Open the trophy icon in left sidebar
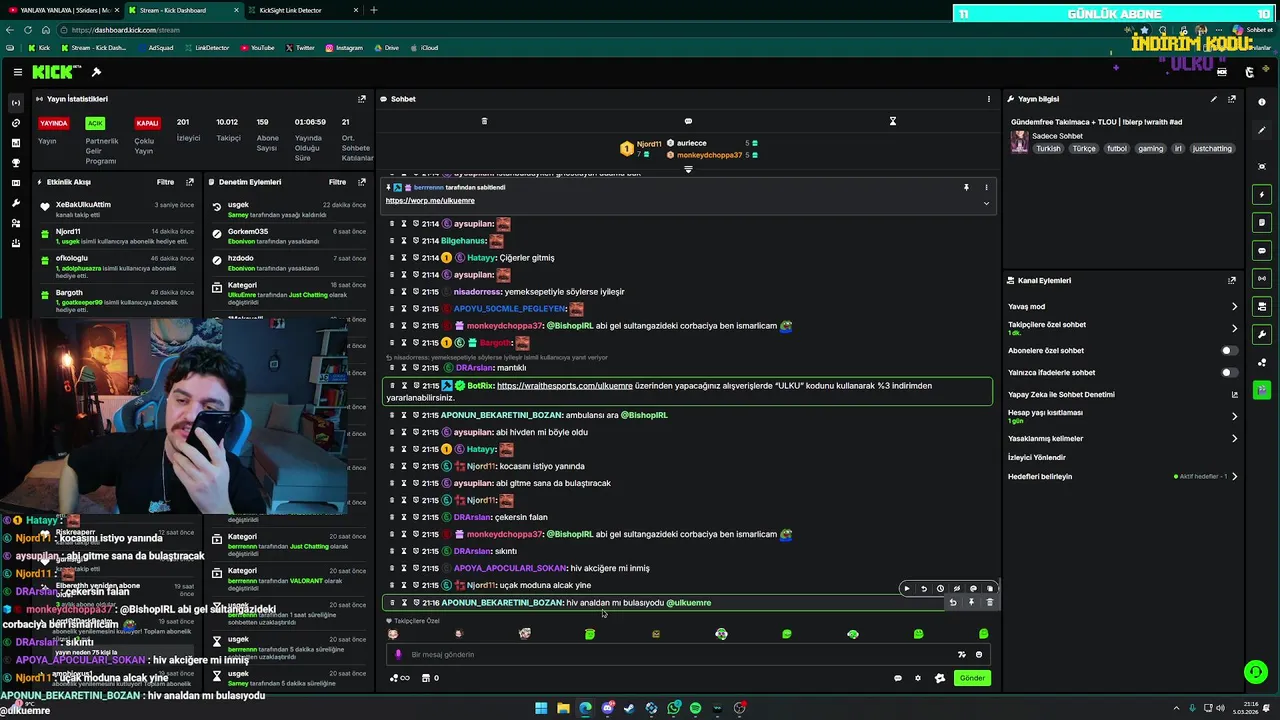The width and height of the screenshot is (1280, 720). pyautogui.click(x=15, y=163)
